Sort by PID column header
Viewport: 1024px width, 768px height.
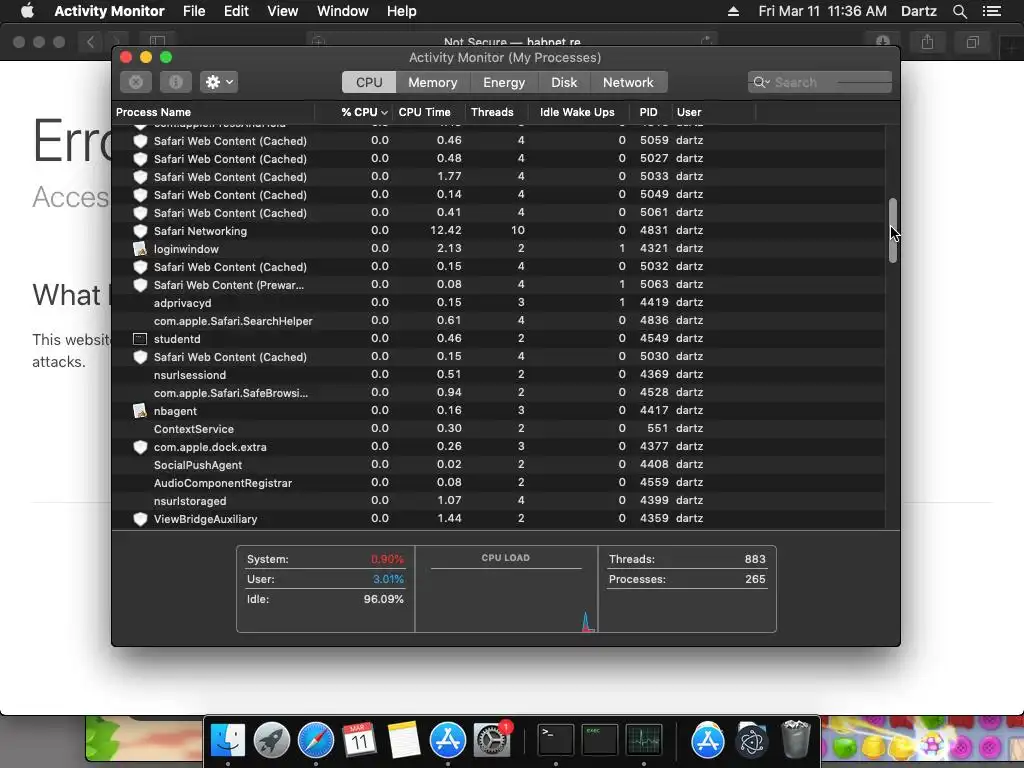coord(648,112)
